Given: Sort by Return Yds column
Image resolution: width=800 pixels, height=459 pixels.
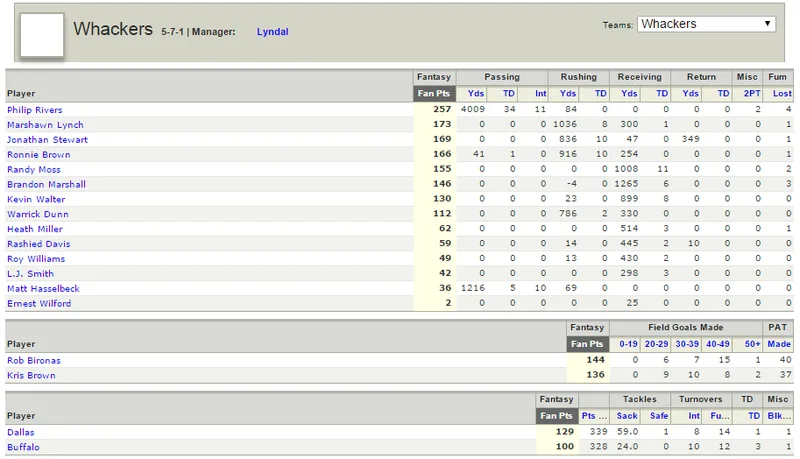Looking at the screenshot, I should [x=690, y=93].
